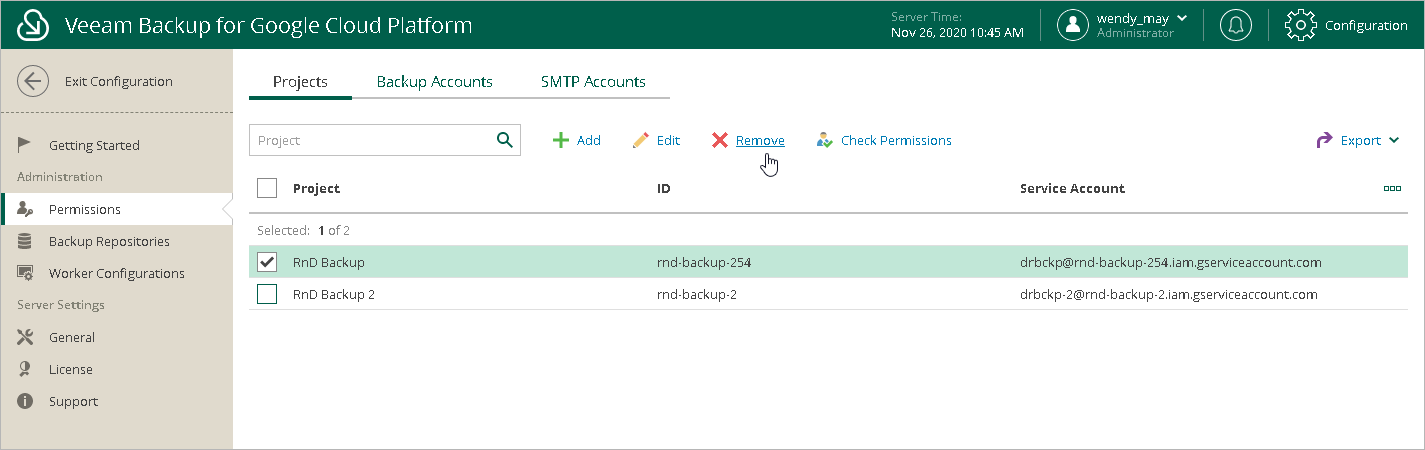Uncheck the RnD Backup project checkbox
The image size is (1425, 450).
tap(267, 263)
